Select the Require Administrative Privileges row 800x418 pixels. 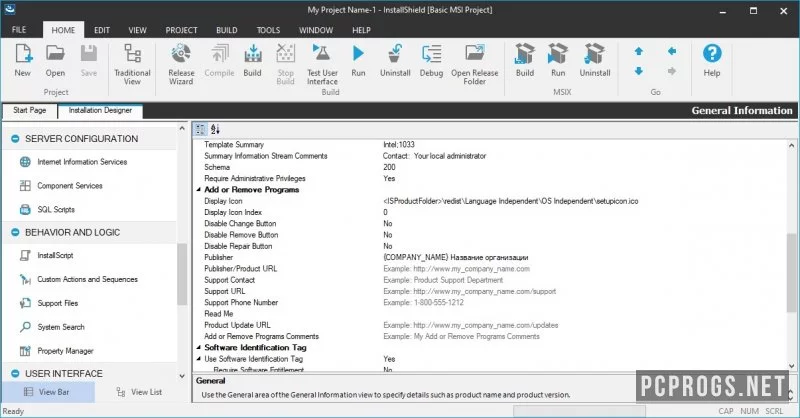coord(490,179)
